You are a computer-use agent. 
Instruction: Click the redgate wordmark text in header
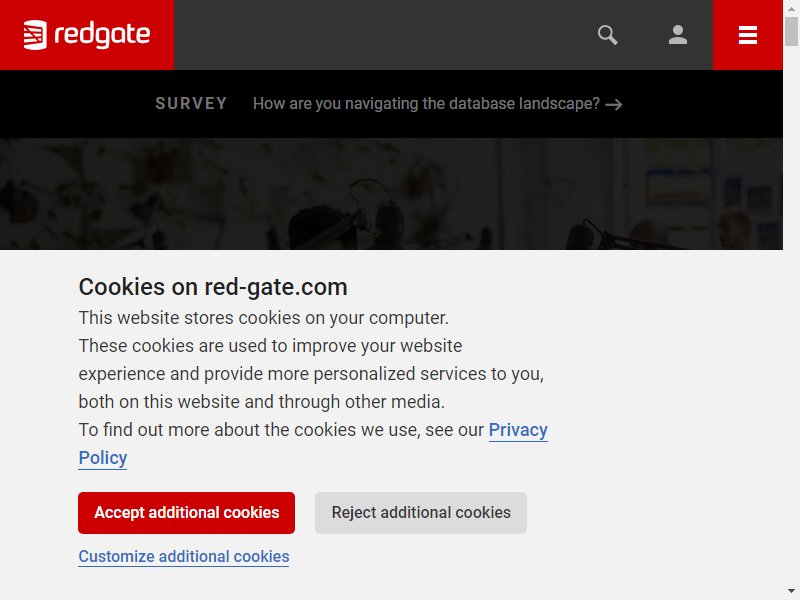(x=102, y=35)
